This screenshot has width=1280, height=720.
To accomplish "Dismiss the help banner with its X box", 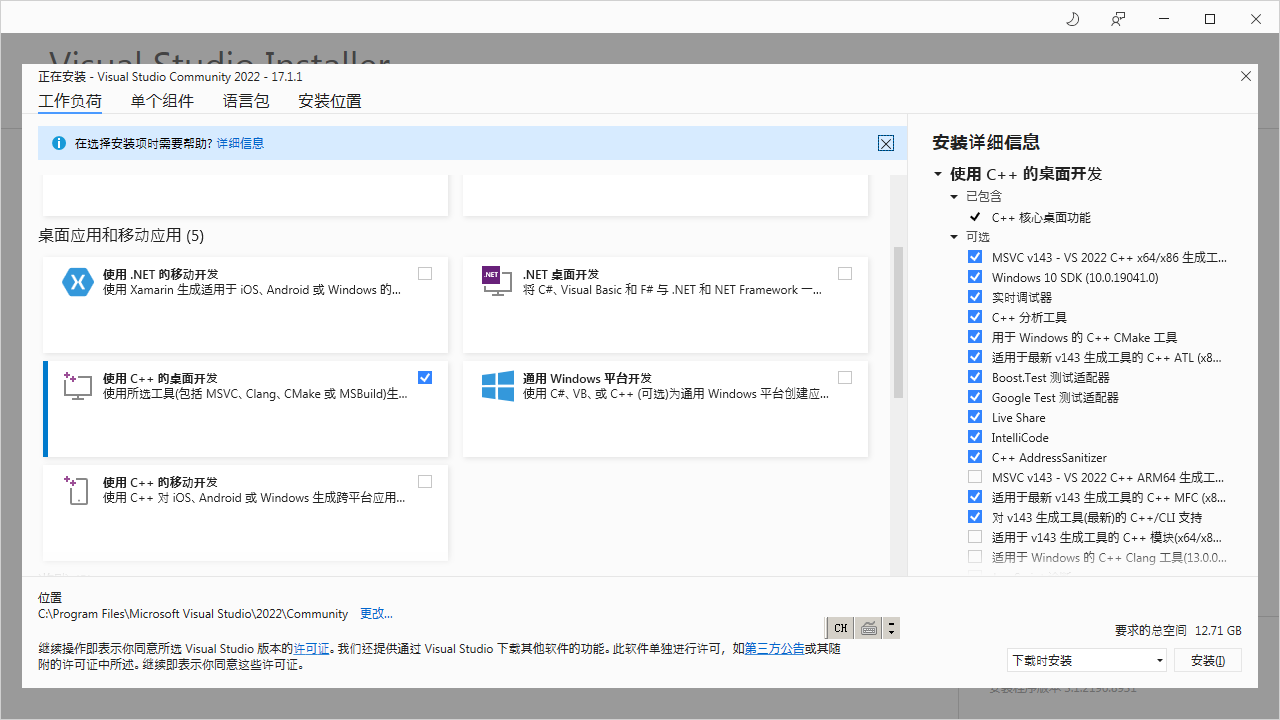I will point(886,143).
